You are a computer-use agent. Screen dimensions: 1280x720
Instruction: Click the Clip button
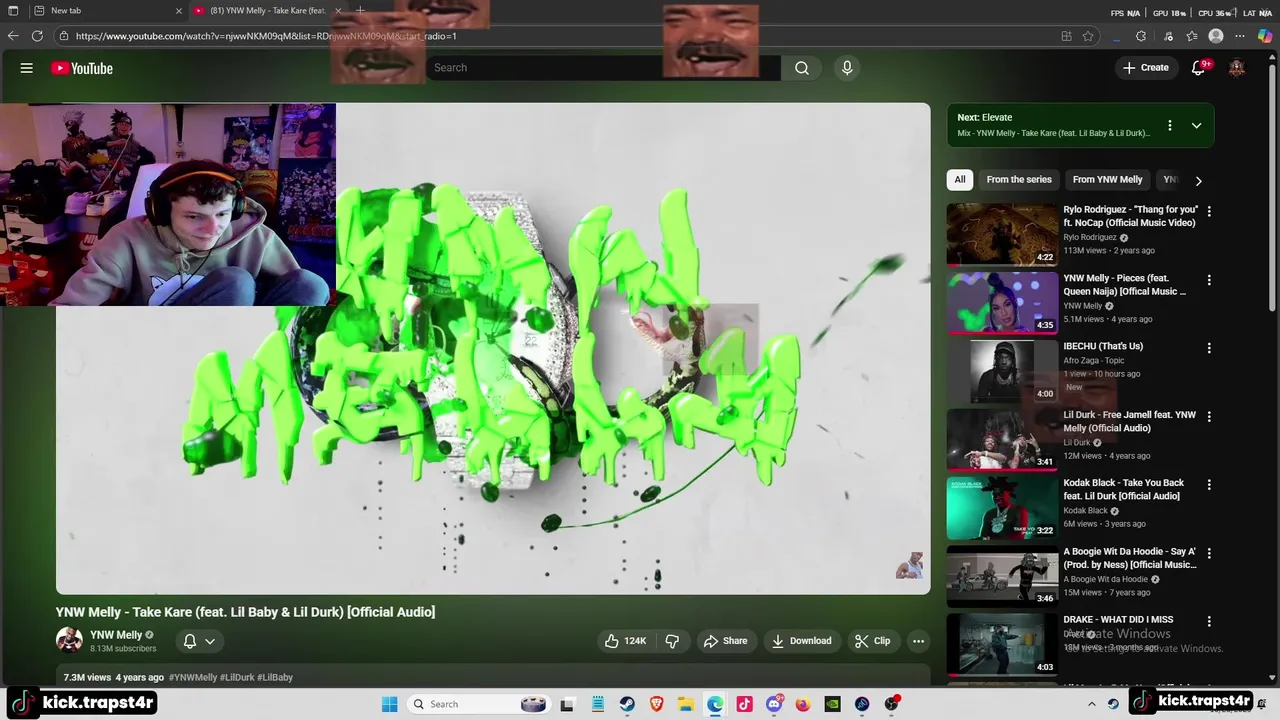click(872, 641)
